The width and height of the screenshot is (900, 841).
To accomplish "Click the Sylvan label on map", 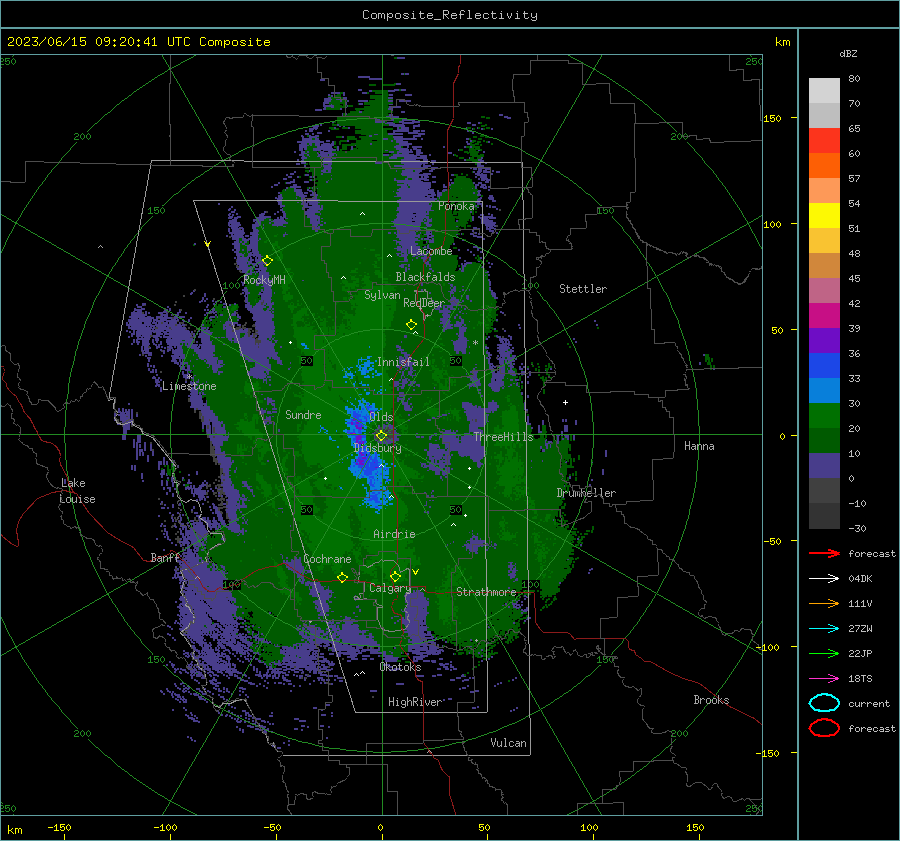I will pyautogui.click(x=382, y=295).
